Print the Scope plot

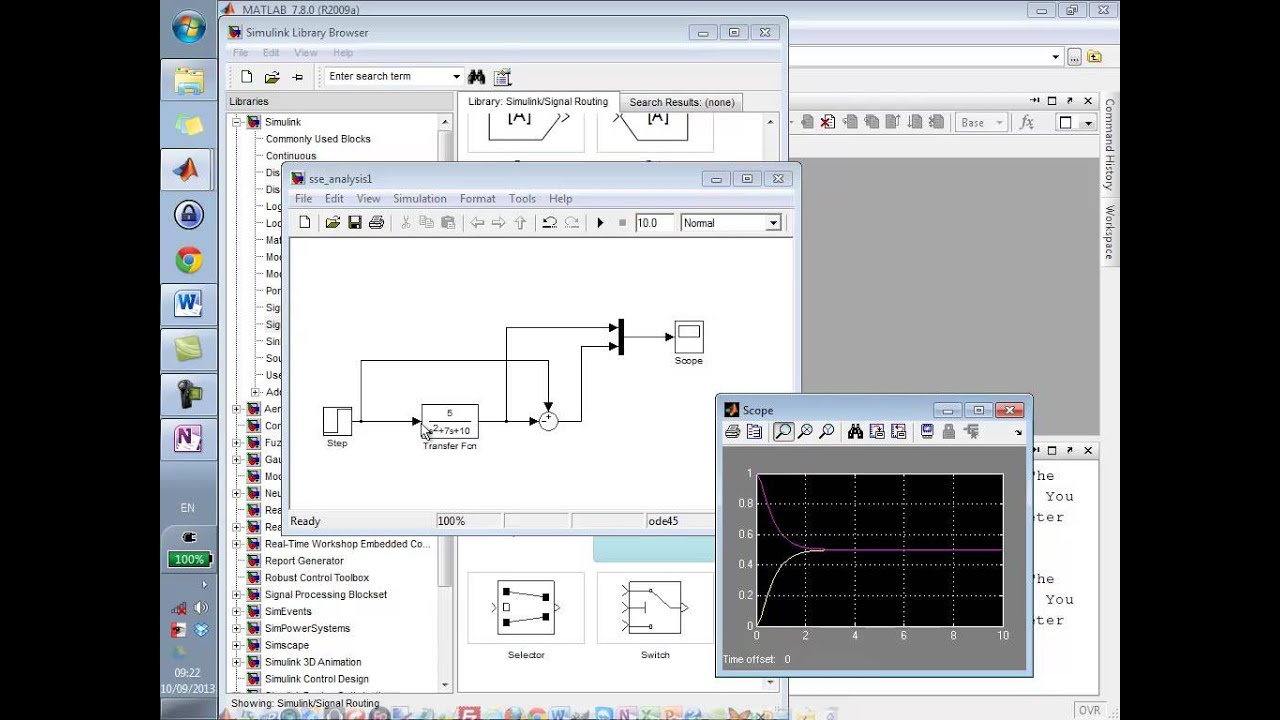pyautogui.click(x=733, y=432)
